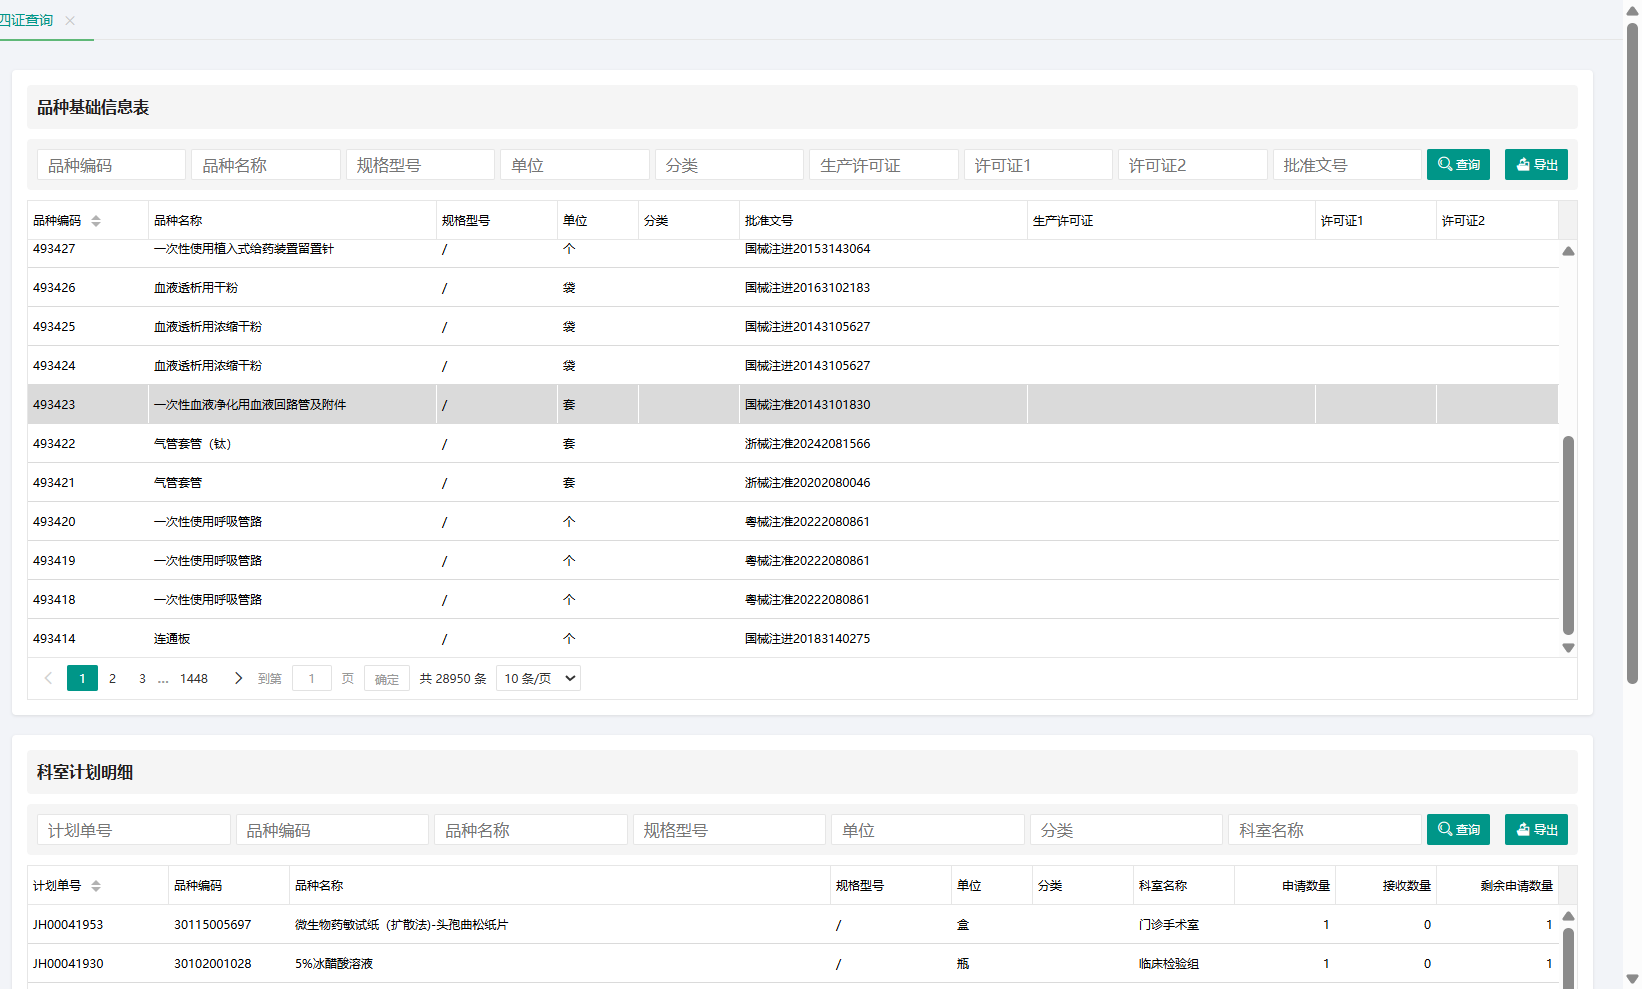Focus the 批准文号 search field
Screen dimensions: 1642x989
(1345, 165)
